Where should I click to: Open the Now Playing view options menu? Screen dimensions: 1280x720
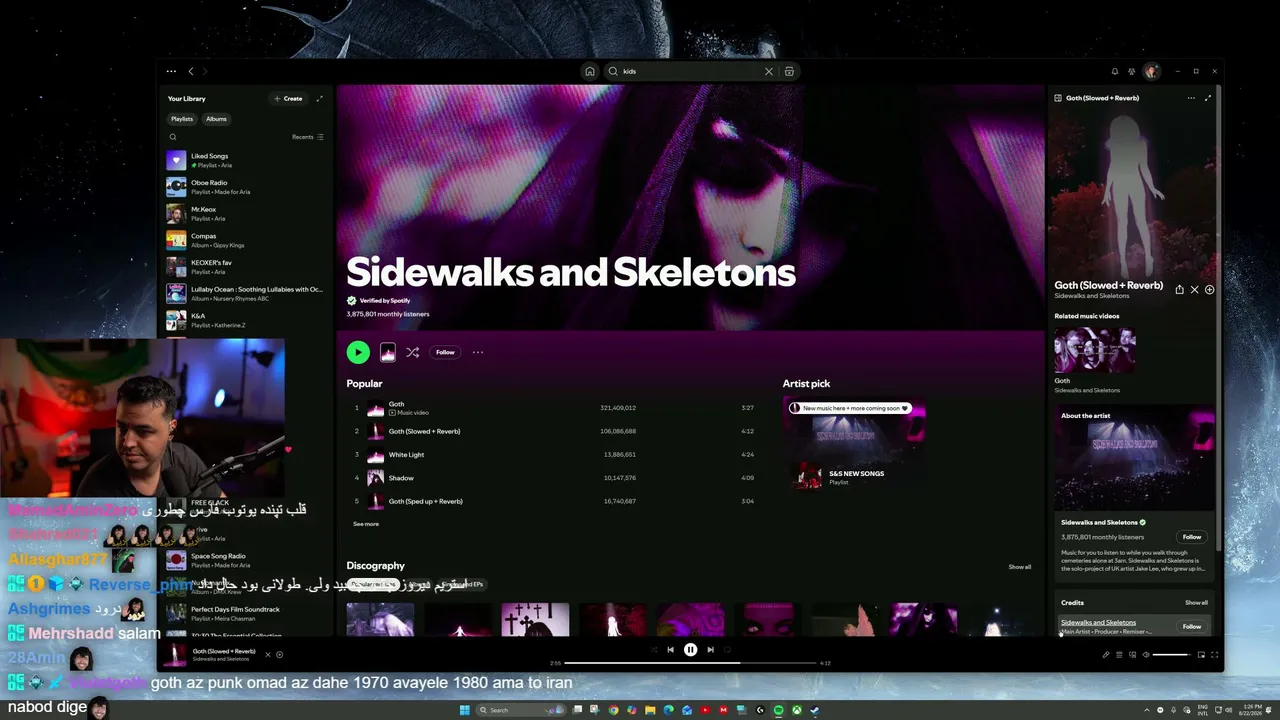(x=1191, y=98)
